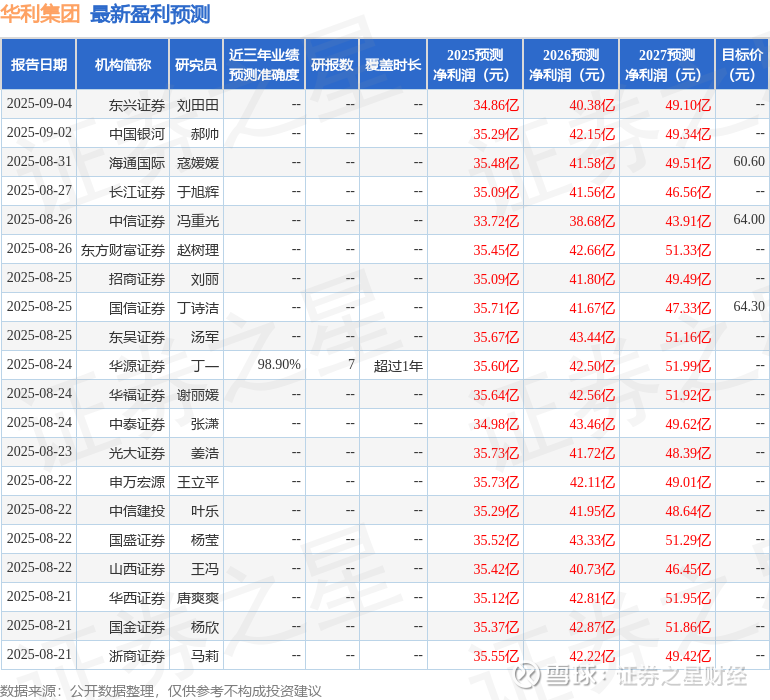Click the 近三年业绩预测准确度 column header
Image resolution: width=770 pixels, height=700 pixels.
pyautogui.click(x=264, y=65)
